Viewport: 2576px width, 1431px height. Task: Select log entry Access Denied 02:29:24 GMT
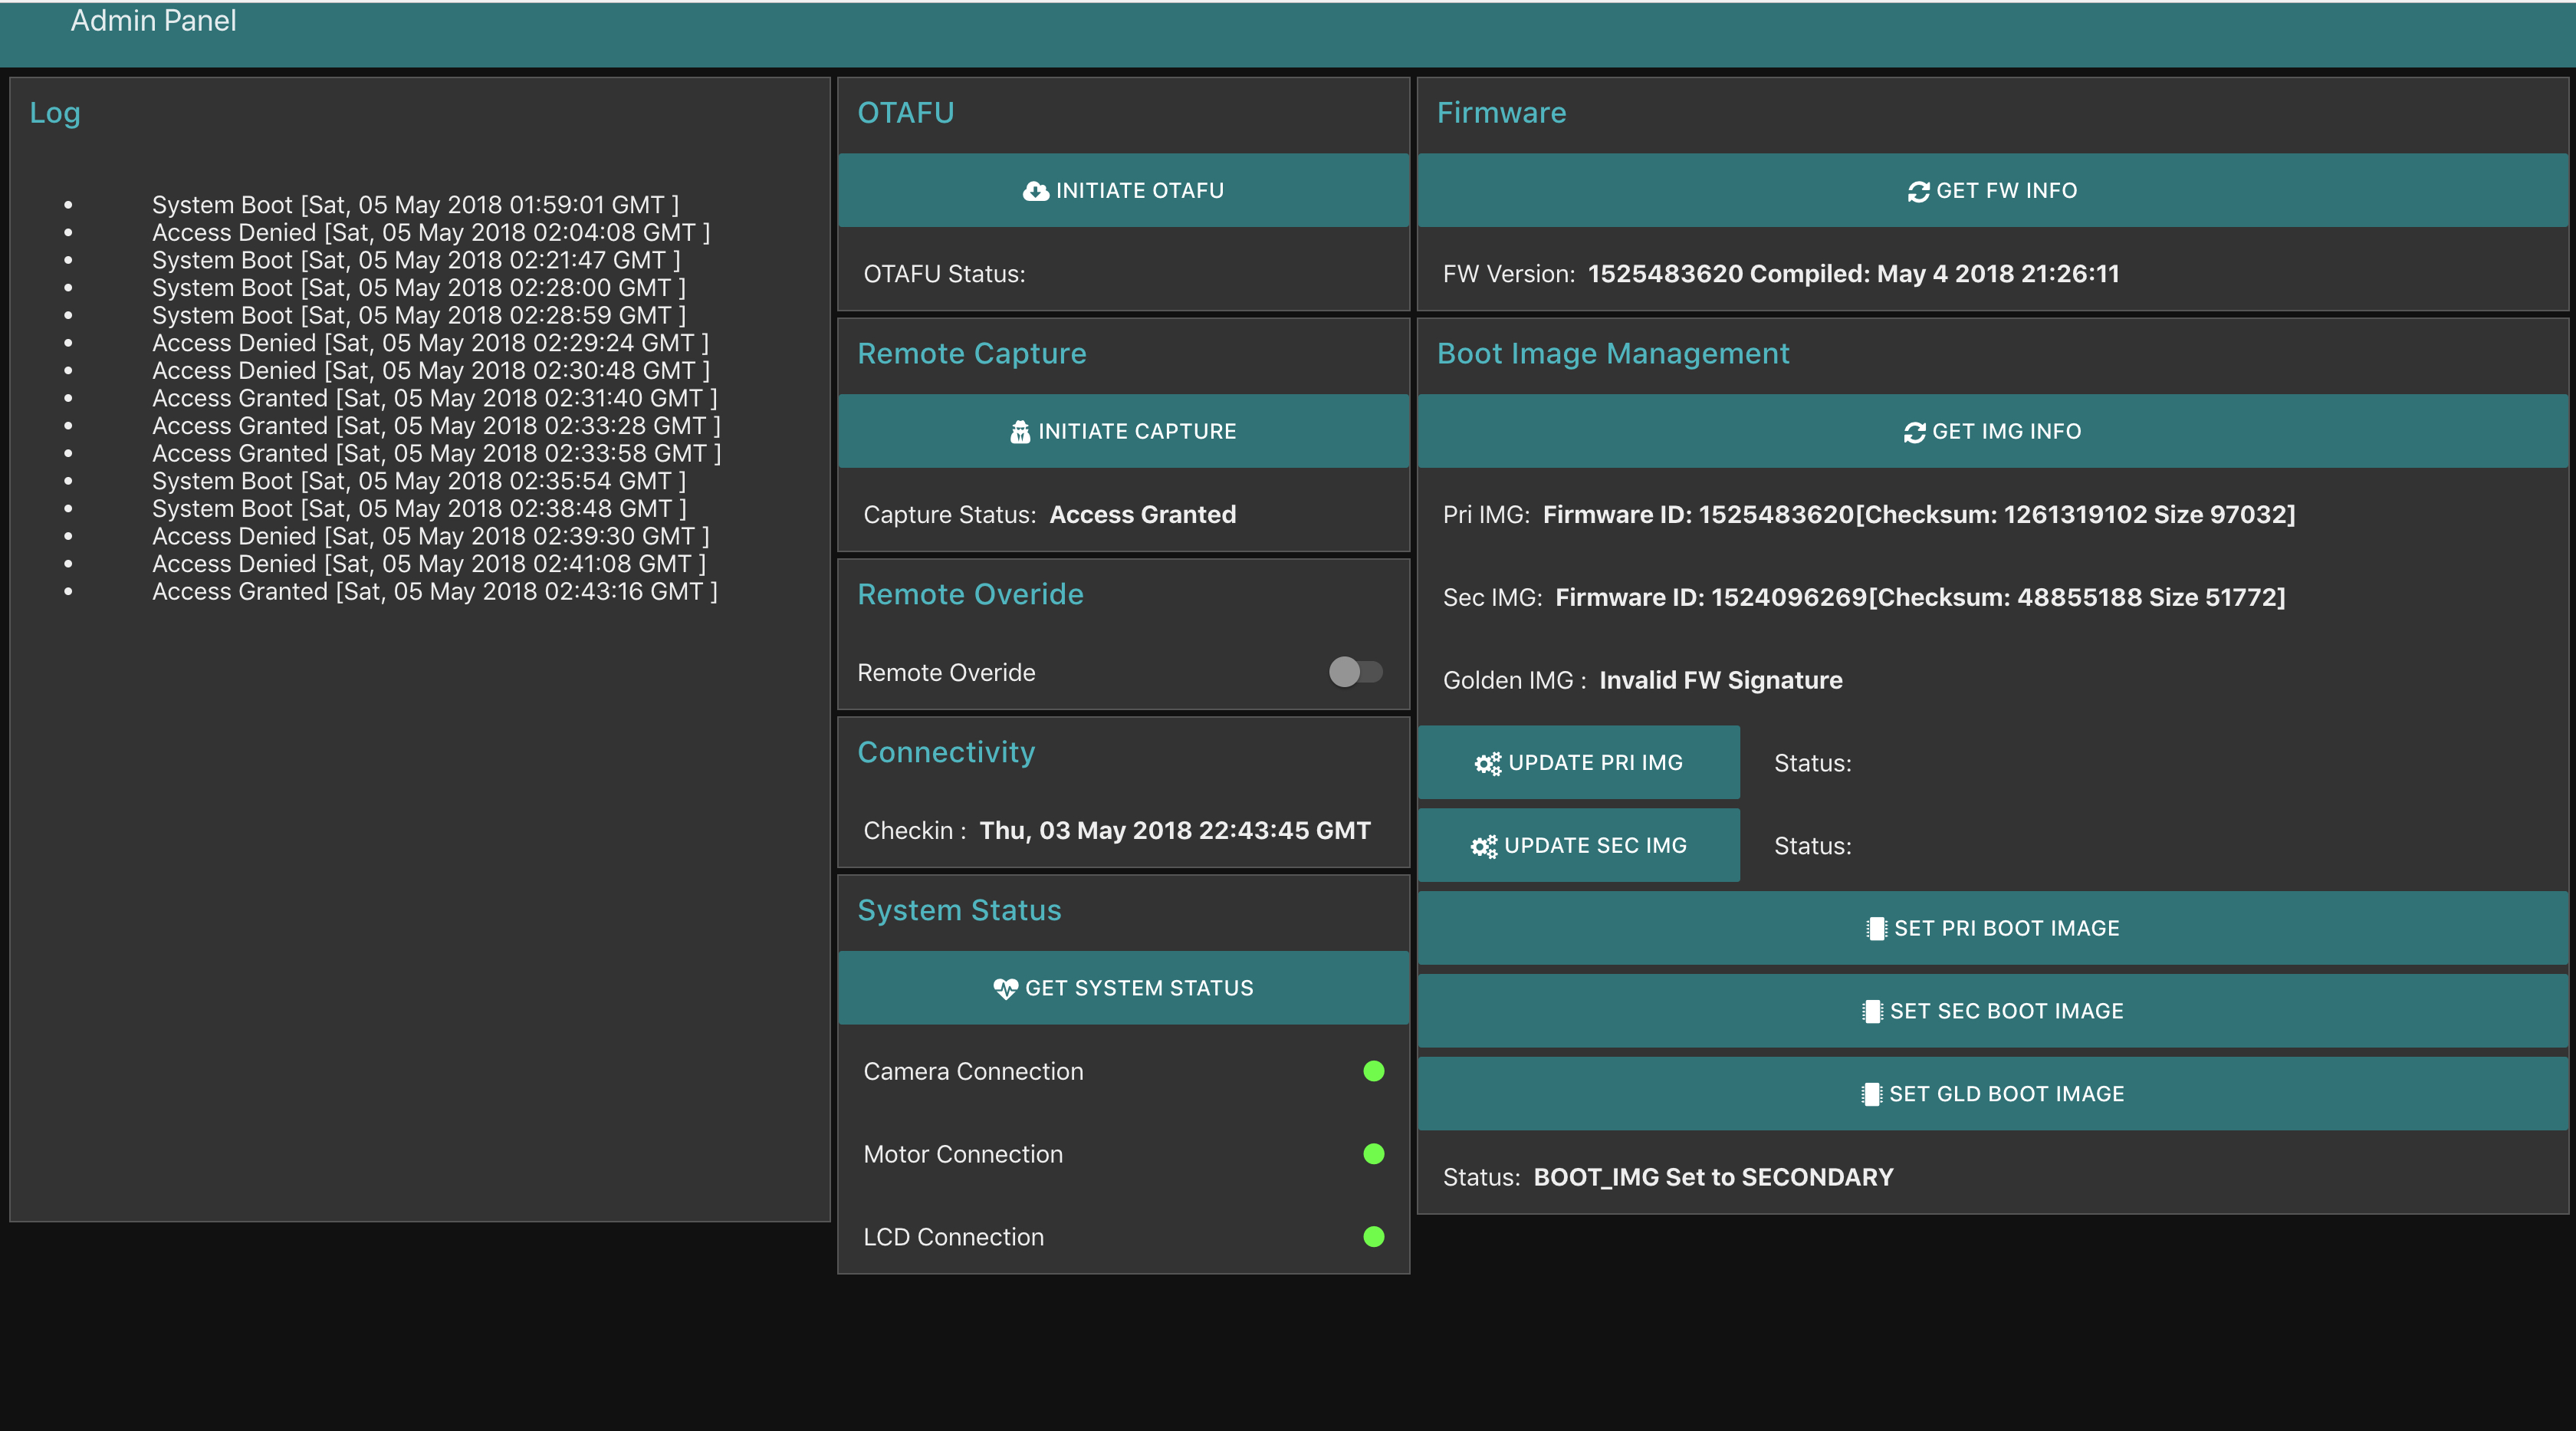point(430,344)
